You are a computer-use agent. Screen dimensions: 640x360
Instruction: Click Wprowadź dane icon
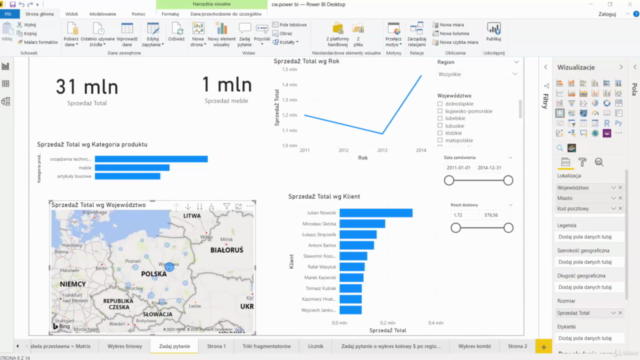(127, 35)
